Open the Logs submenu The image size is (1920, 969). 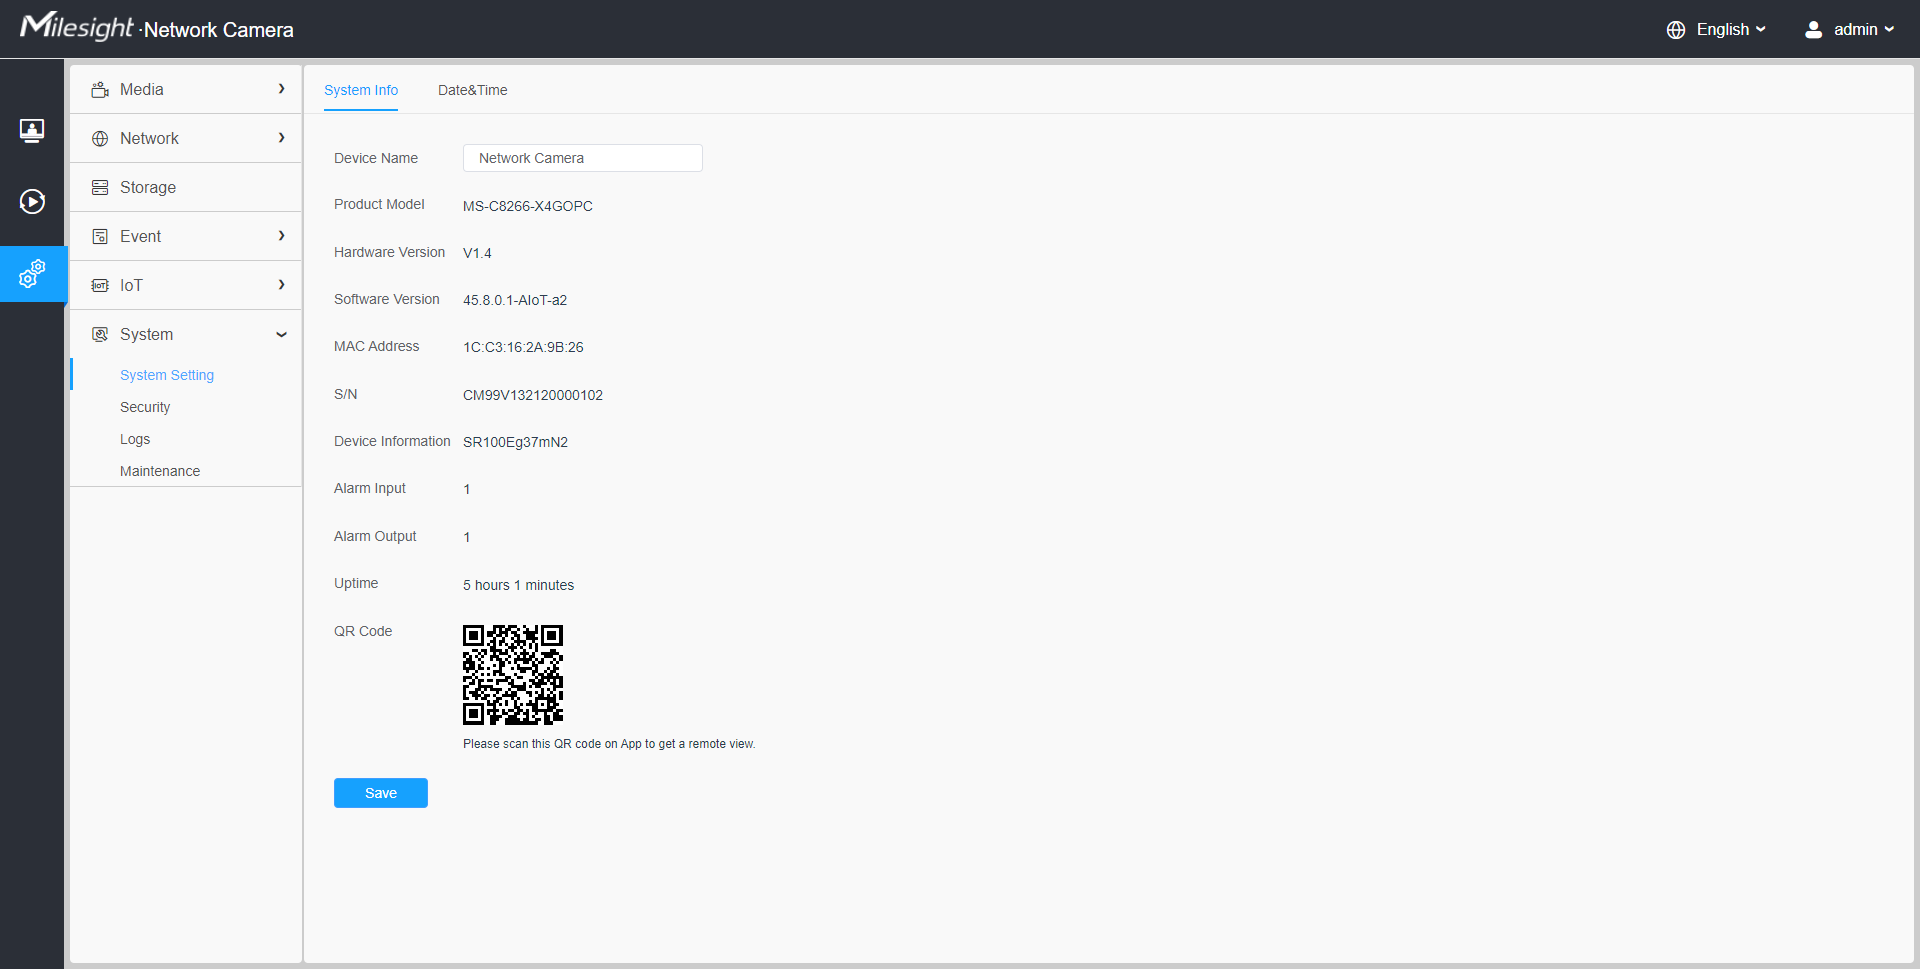click(x=135, y=439)
